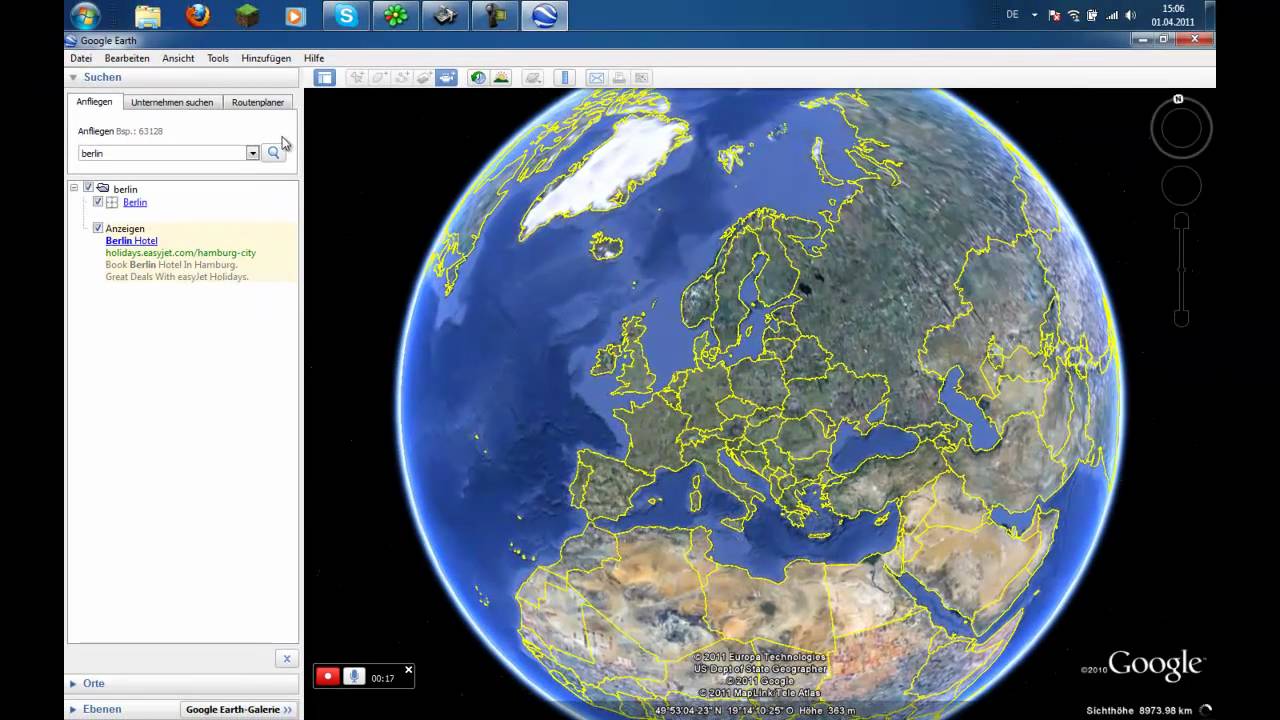Uncheck the Anzeigen checkbox
This screenshot has width=1280, height=720.
click(x=98, y=227)
